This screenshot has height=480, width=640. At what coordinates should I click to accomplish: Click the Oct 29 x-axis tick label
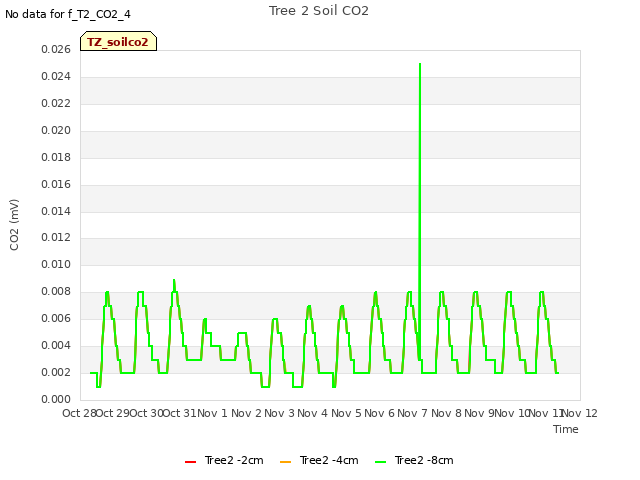113,413
